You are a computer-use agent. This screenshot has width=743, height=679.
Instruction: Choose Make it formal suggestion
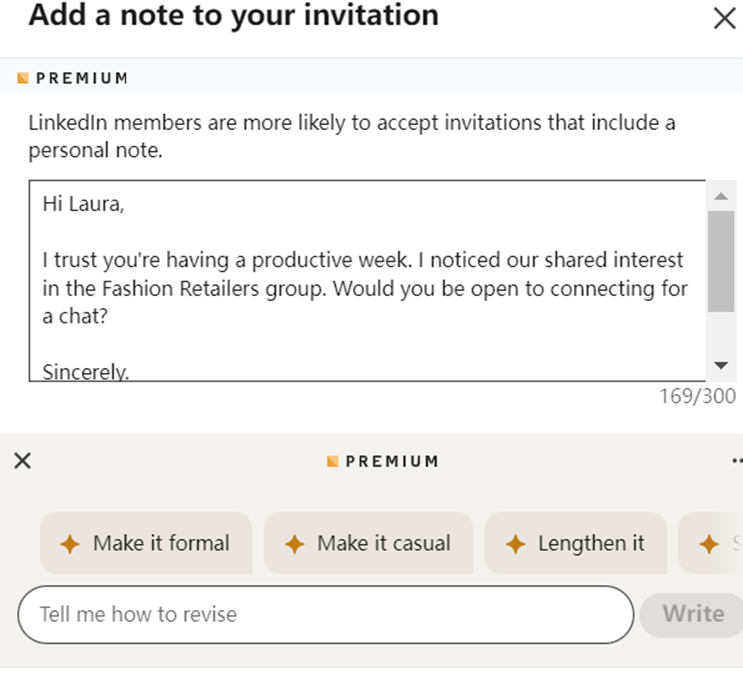pyautogui.click(x=146, y=543)
